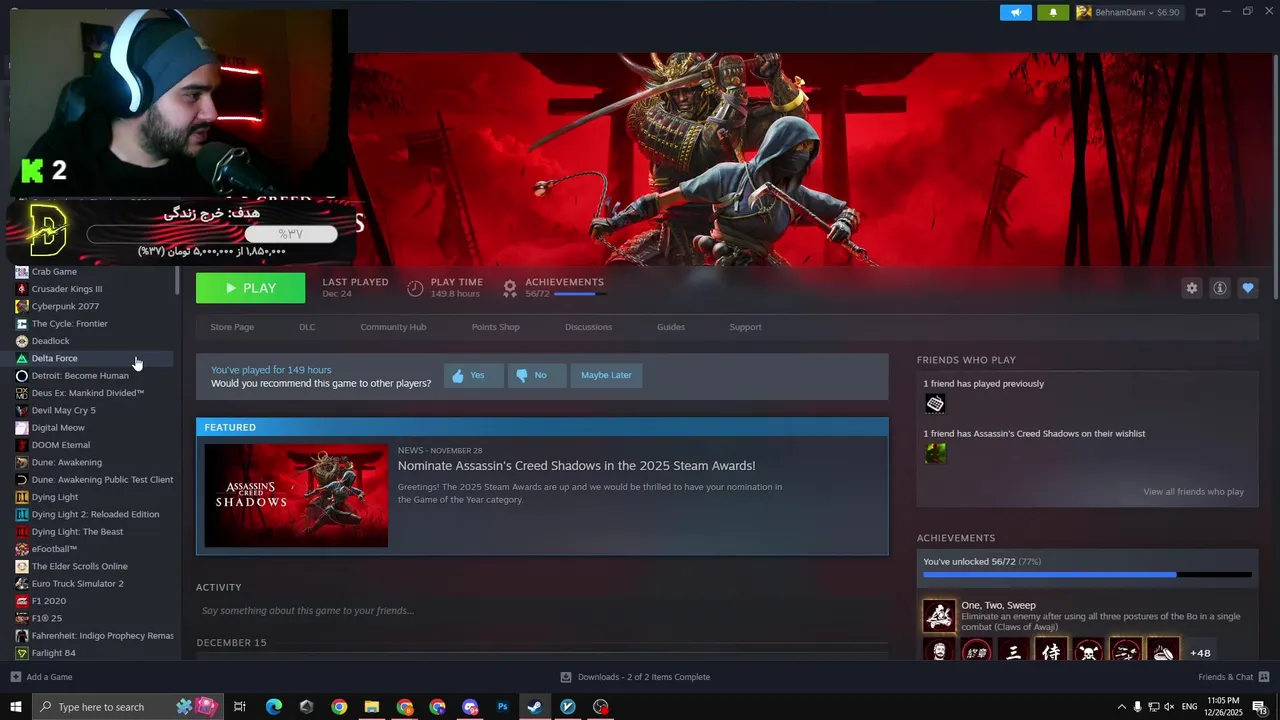The height and width of the screenshot is (720, 1280).
Task: Click Add a Game plus button
Action: (15, 677)
